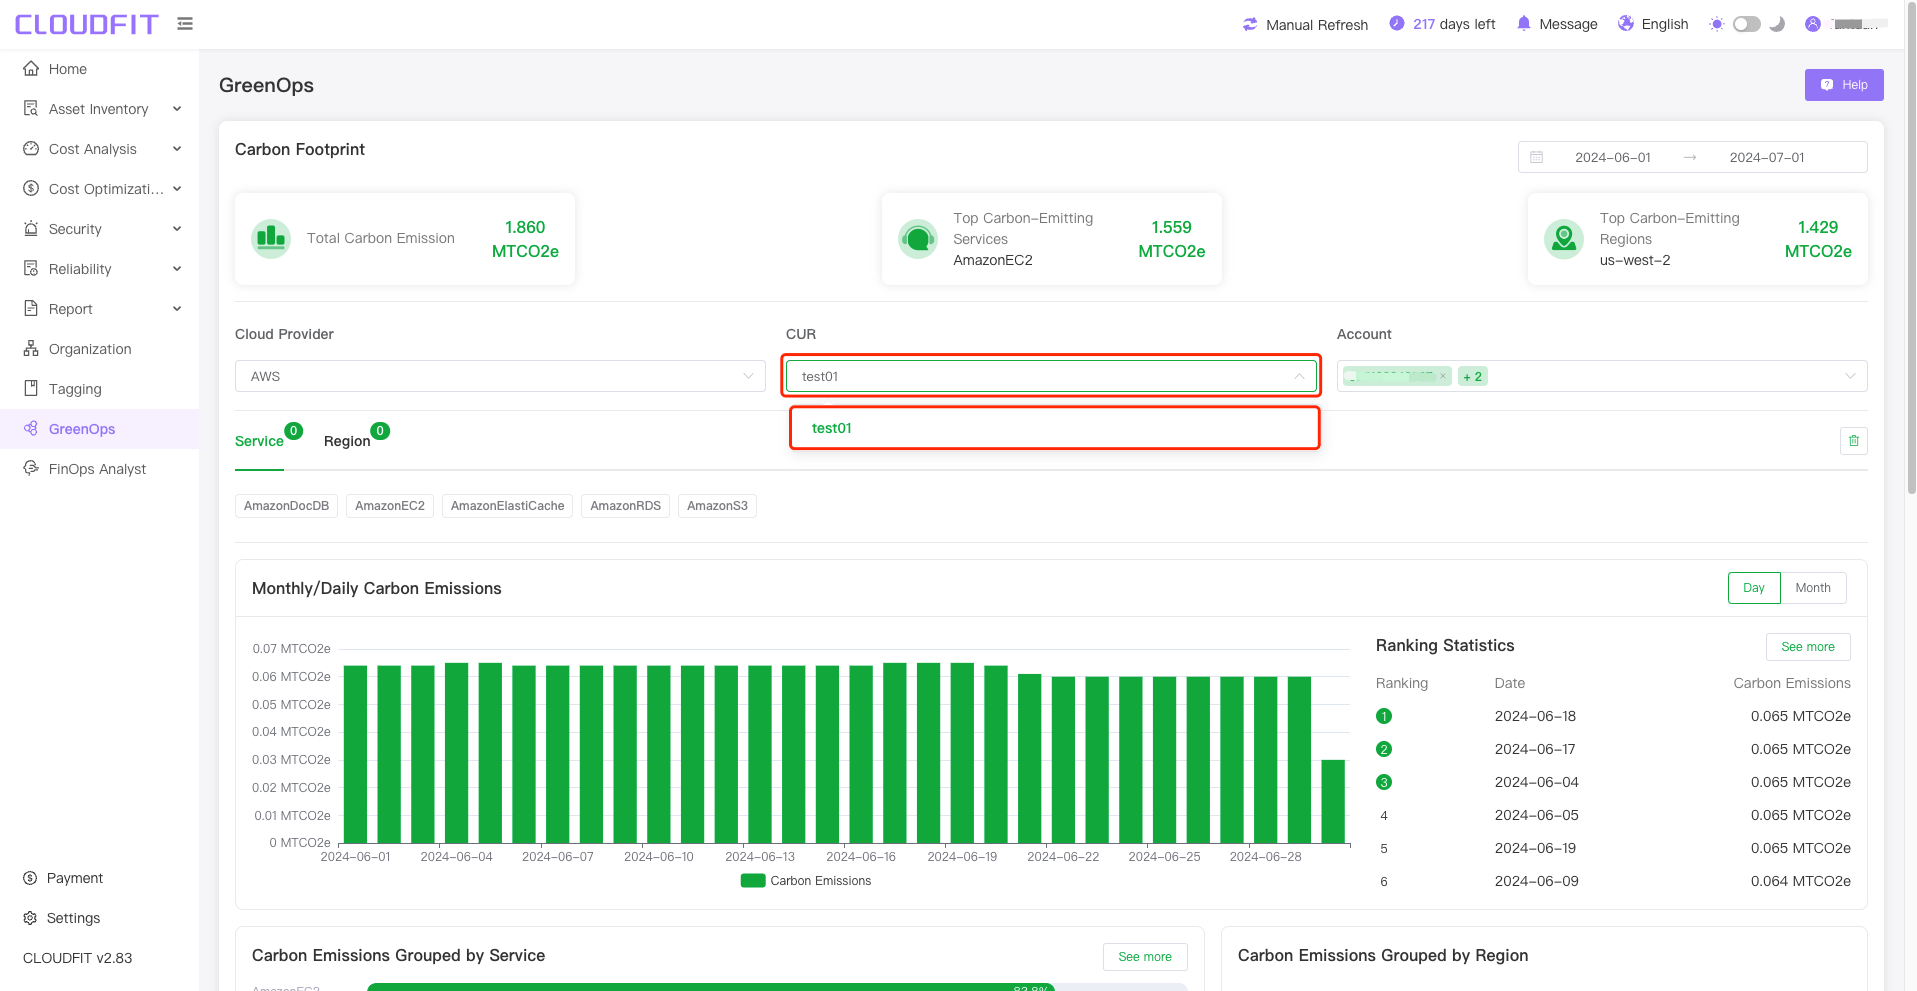Click the FinOps Analyst sidebar icon
Viewport: 1917px width, 991px height.
31,469
